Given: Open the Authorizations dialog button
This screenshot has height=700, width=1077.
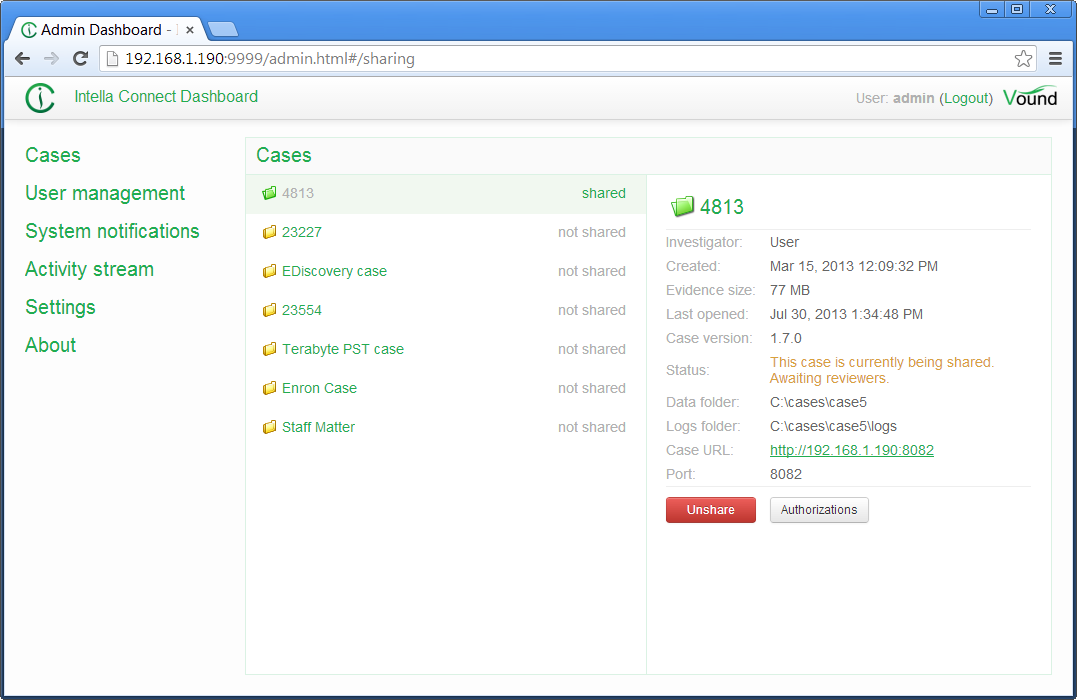Looking at the screenshot, I should 819,510.
